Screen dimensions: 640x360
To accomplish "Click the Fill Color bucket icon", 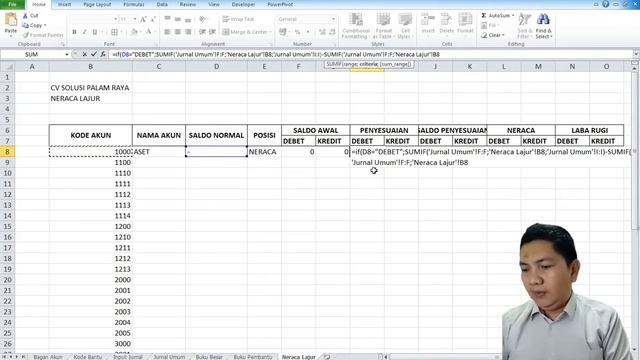I will [x=134, y=32].
